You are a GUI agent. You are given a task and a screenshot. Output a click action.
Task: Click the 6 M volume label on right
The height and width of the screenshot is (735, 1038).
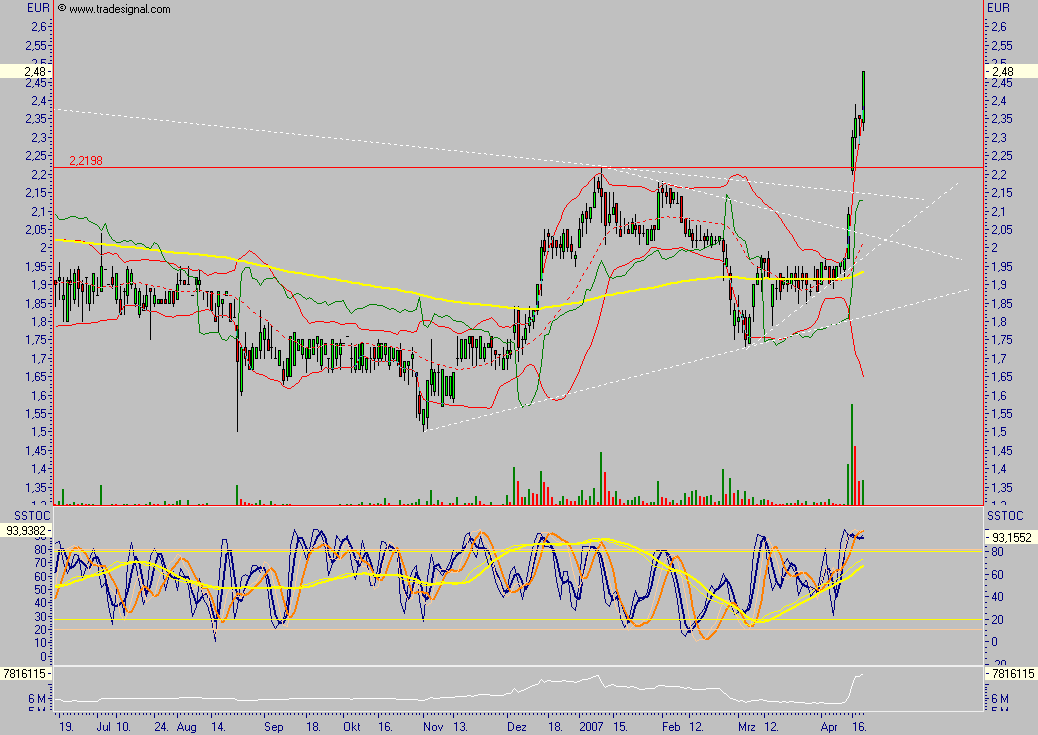(x=1000, y=699)
